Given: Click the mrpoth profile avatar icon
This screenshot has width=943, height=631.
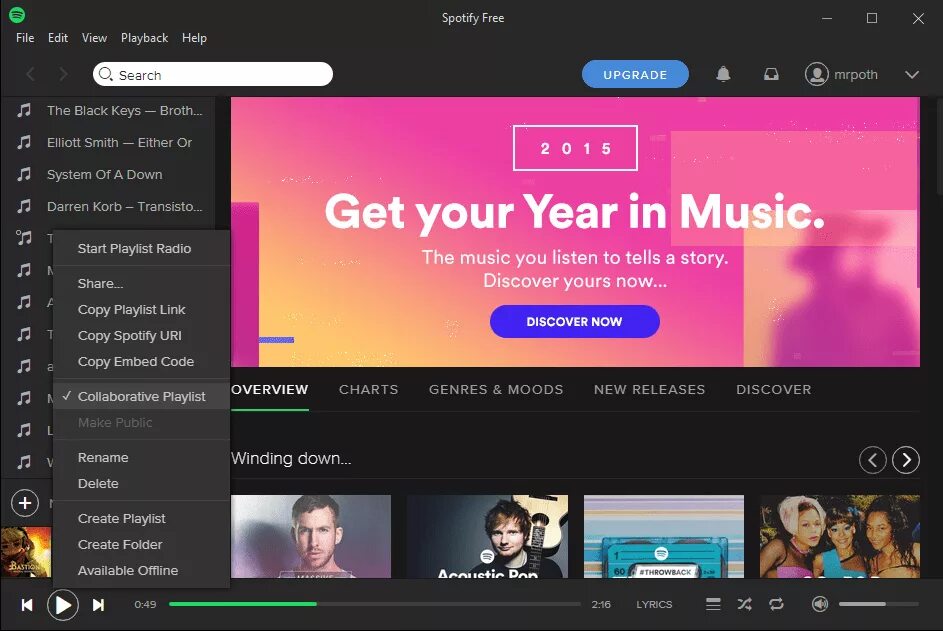Looking at the screenshot, I should tap(817, 74).
